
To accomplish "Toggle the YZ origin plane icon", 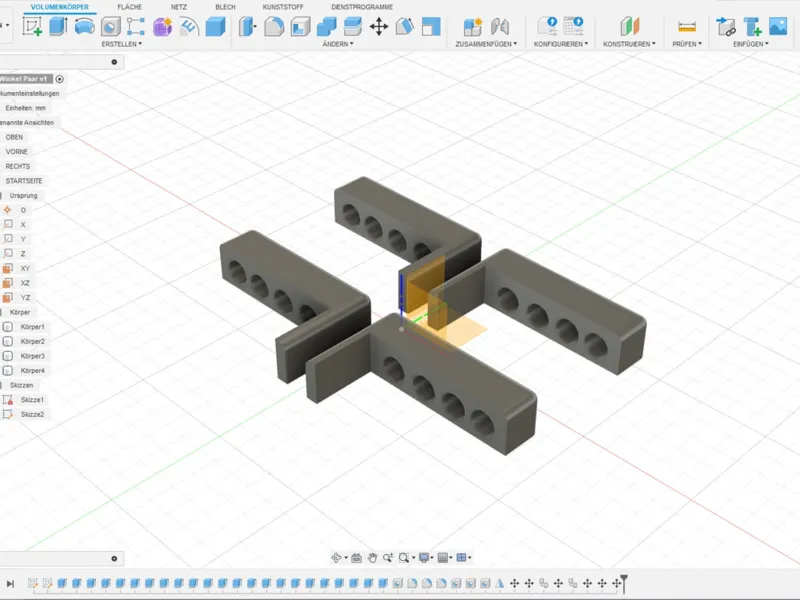I will [x=8, y=297].
